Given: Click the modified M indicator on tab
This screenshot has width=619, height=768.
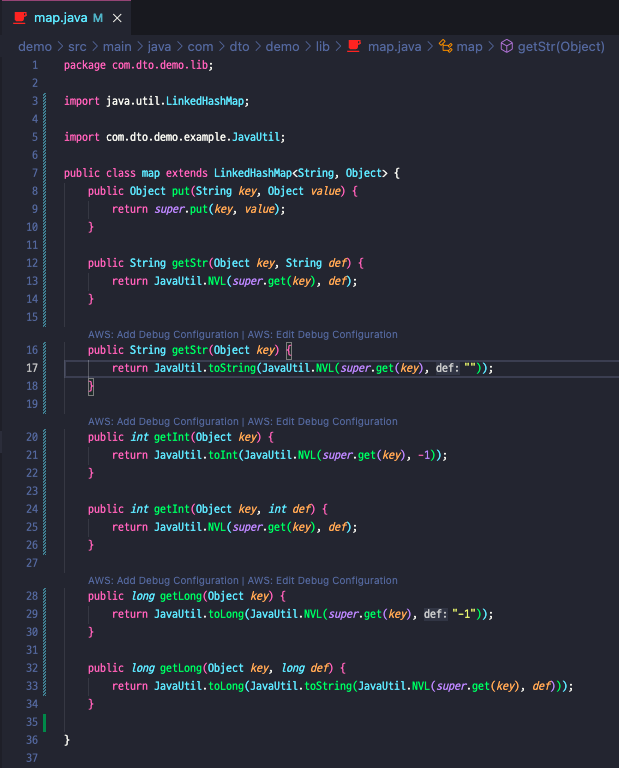Looking at the screenshot, I should pos(98,18).
